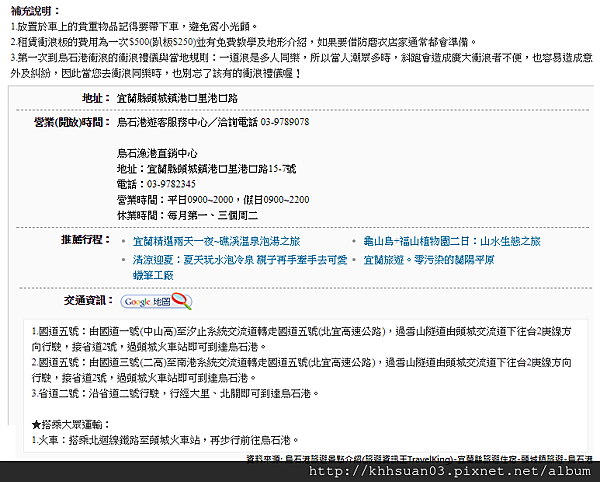Viewport: 600px width, 482px height.
Task: Click direction item 2 國道五號 via 二高
Action: pyautogui.click(x=302, y=370)
